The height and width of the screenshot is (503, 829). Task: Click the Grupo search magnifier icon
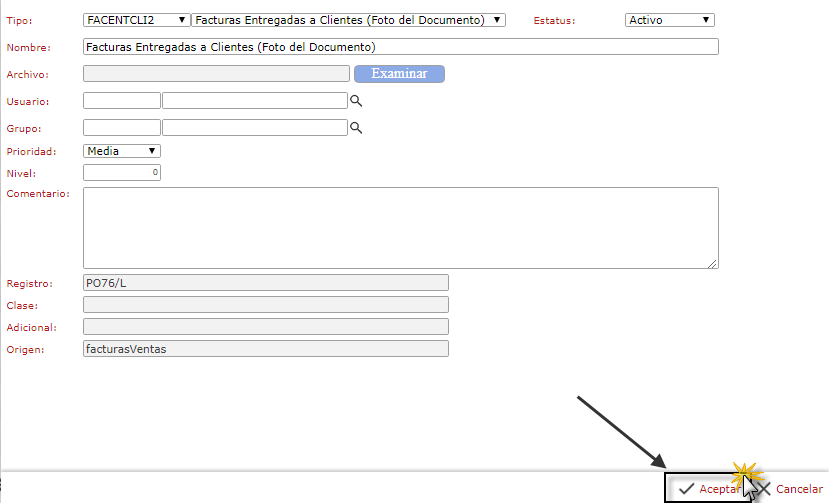point(355,128)
